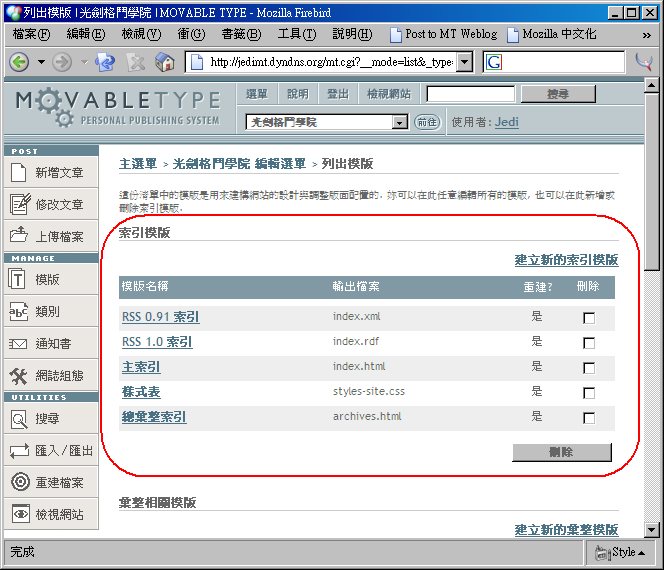
Task: Click the Movable Type logo
Action: coord(118,108)
